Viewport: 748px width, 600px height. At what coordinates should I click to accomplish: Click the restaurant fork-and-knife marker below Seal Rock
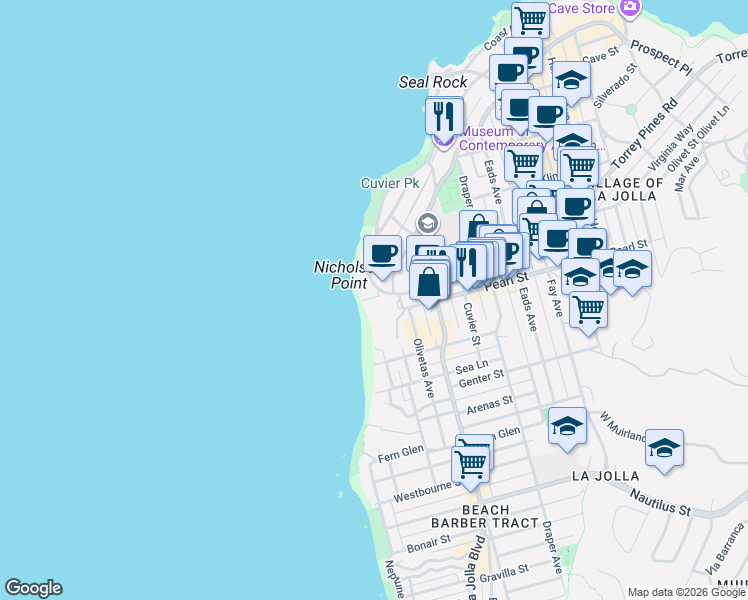tap(444, 117)
